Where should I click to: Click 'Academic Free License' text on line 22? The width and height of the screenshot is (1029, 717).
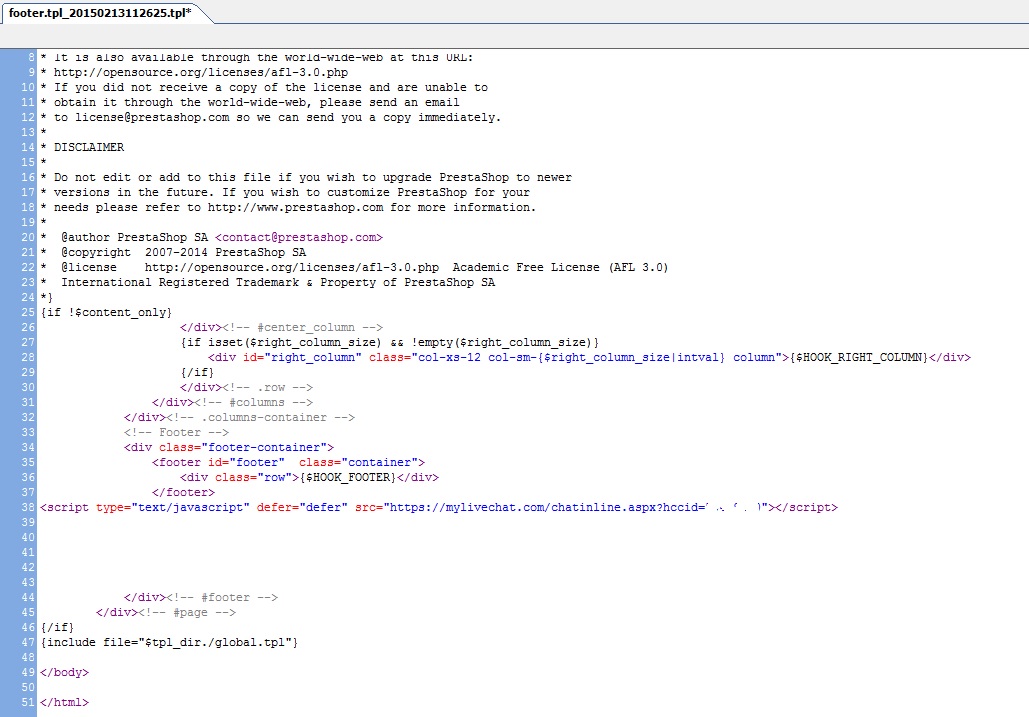click(526, 267)
